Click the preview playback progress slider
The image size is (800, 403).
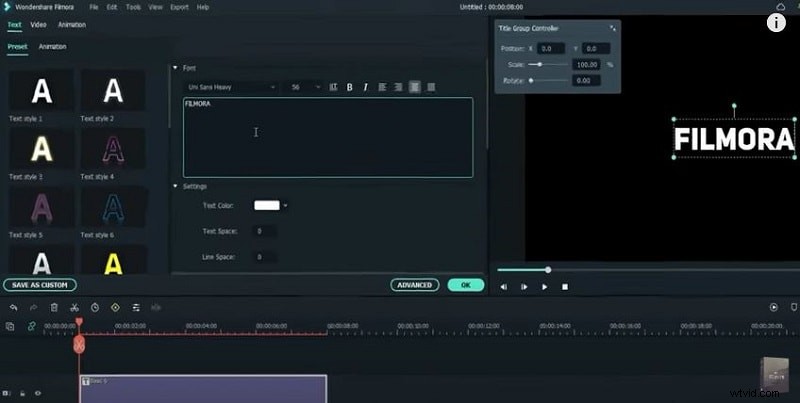[x=648, y=270]
